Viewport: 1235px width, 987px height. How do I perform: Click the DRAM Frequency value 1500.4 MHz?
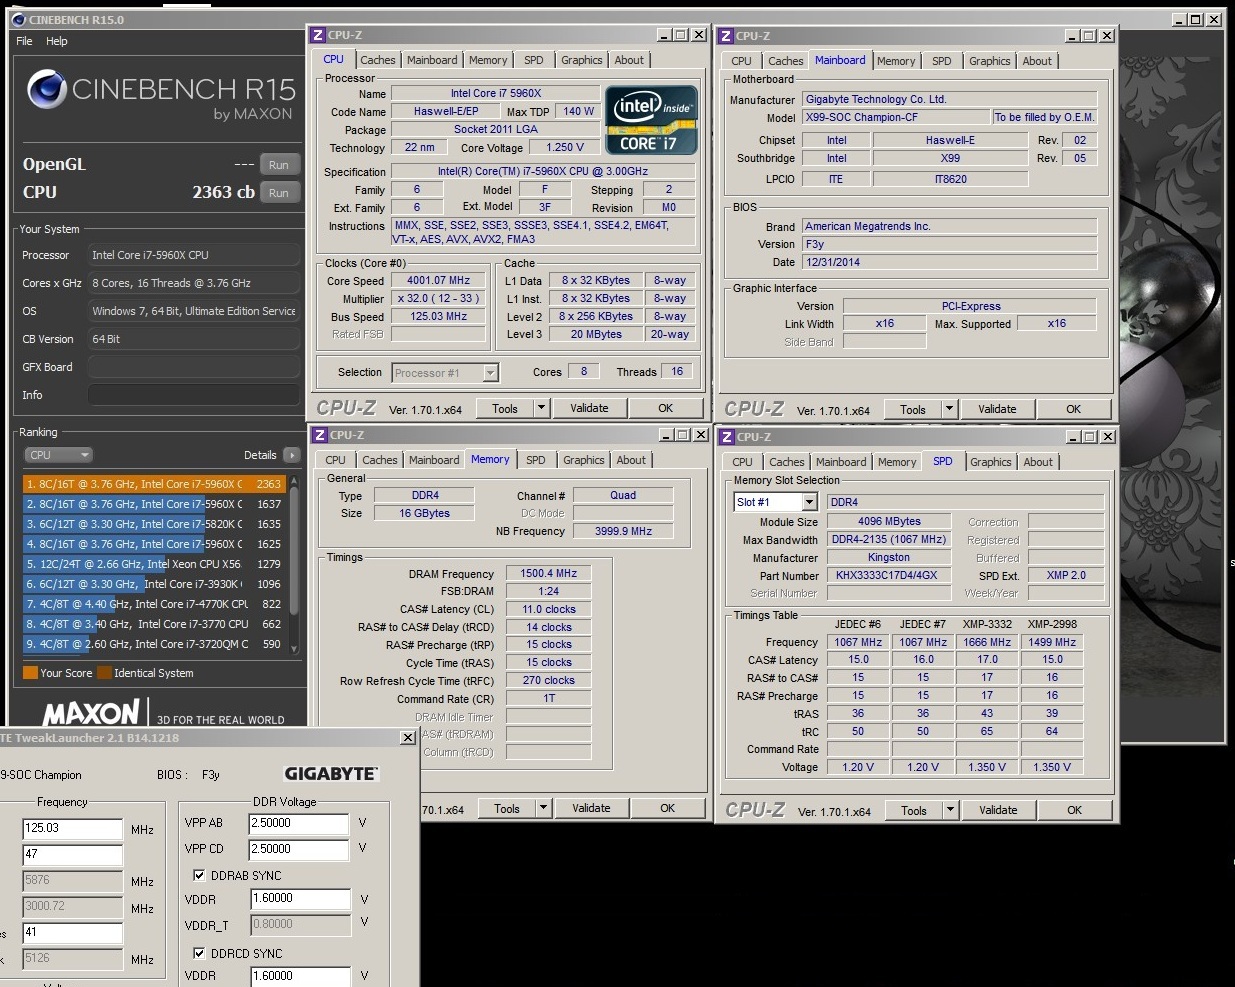pyautogui.click(x=549, y=574)
